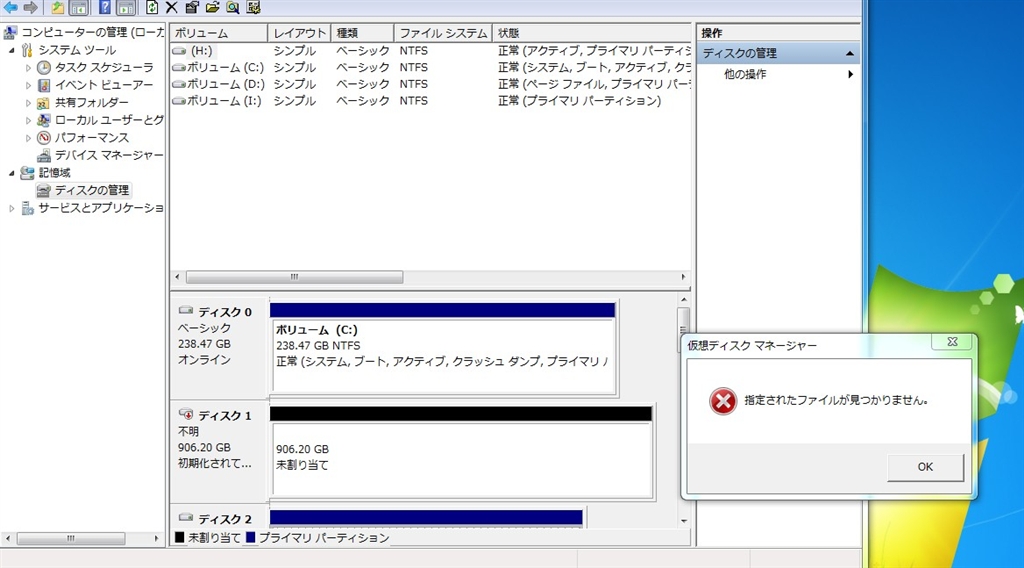Open デバイス マネージャー in the tree
Image resolution: width=1024 pixels, height=568 pixels.
pyautogui.click(x=109, y=155)
